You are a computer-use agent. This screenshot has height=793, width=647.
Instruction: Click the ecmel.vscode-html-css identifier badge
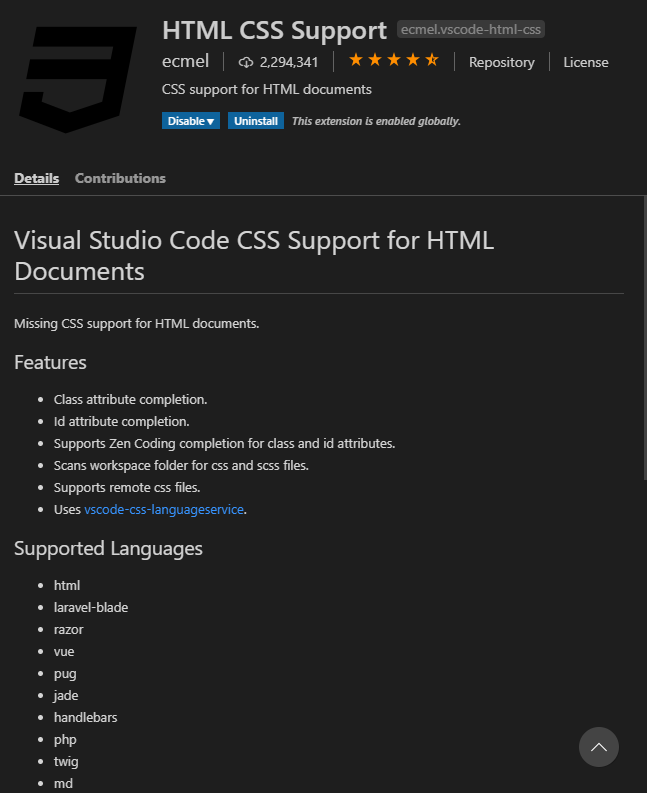[470, 29]
